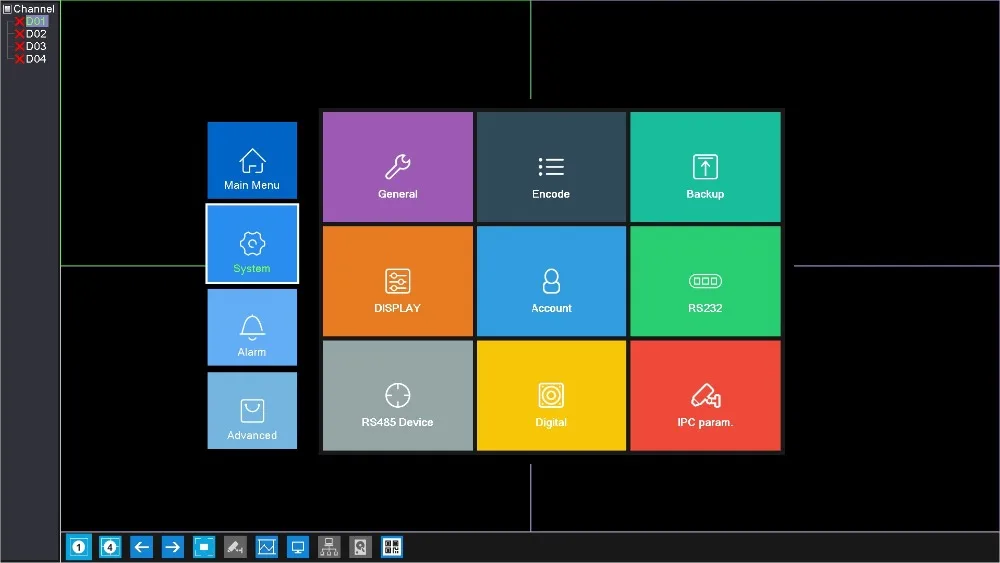Image resolution: width=1000 pixels, height=563 pixels.
Task: Open the Backup tile
Action: pyautogui.click(x=705, y=167)
